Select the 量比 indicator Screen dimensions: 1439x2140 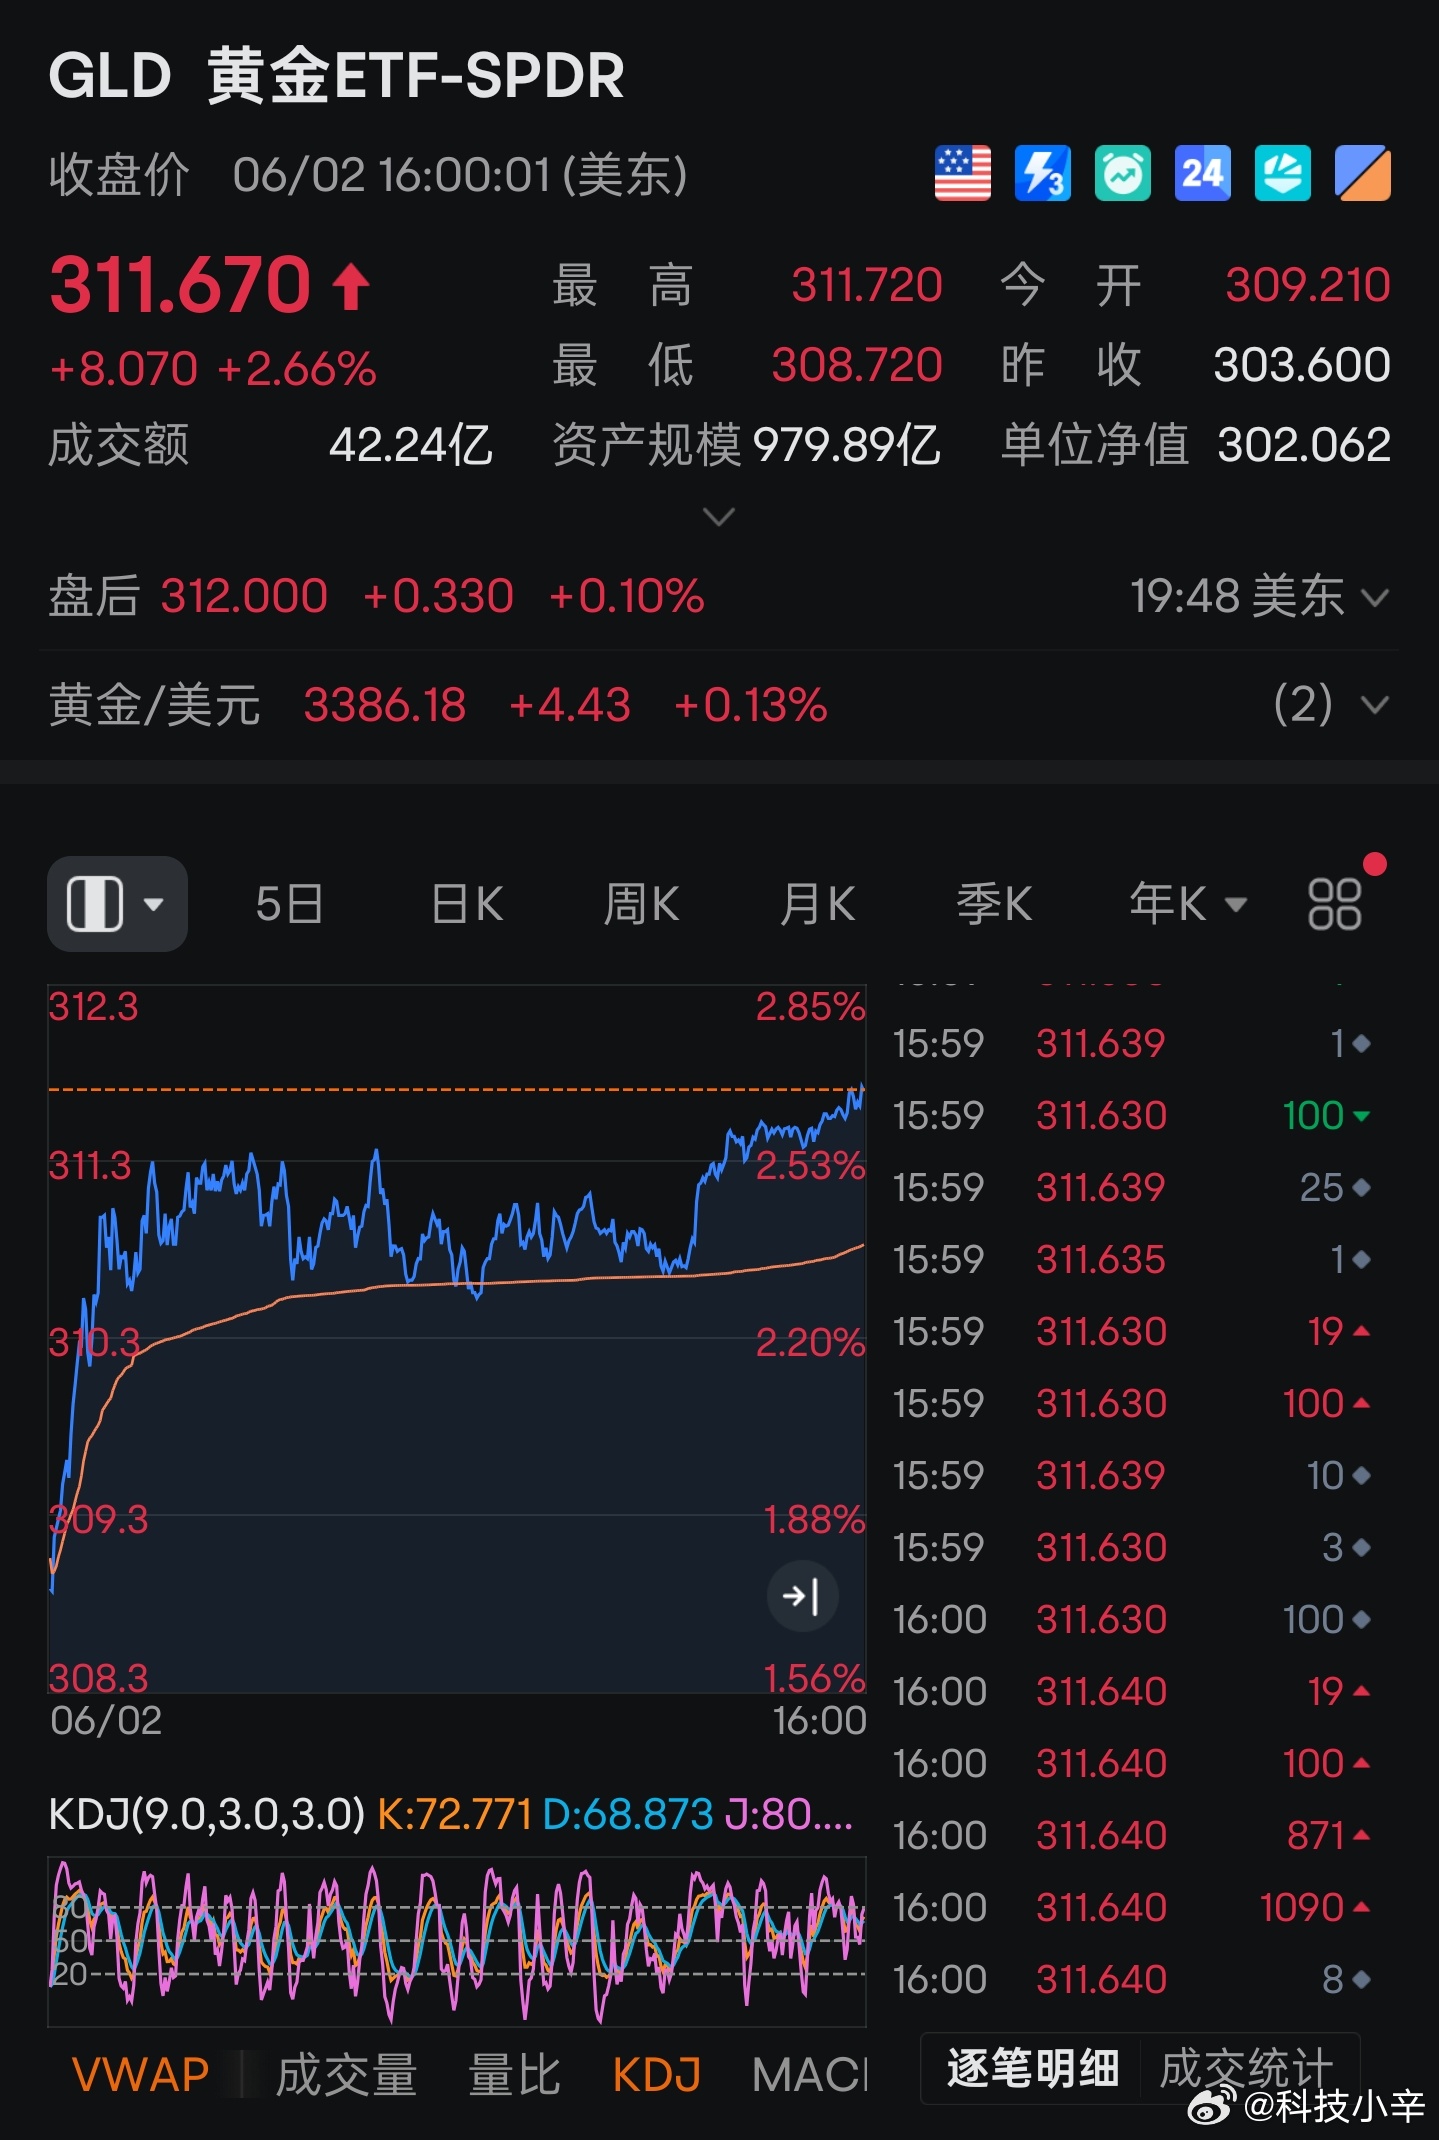(514, 2075)
